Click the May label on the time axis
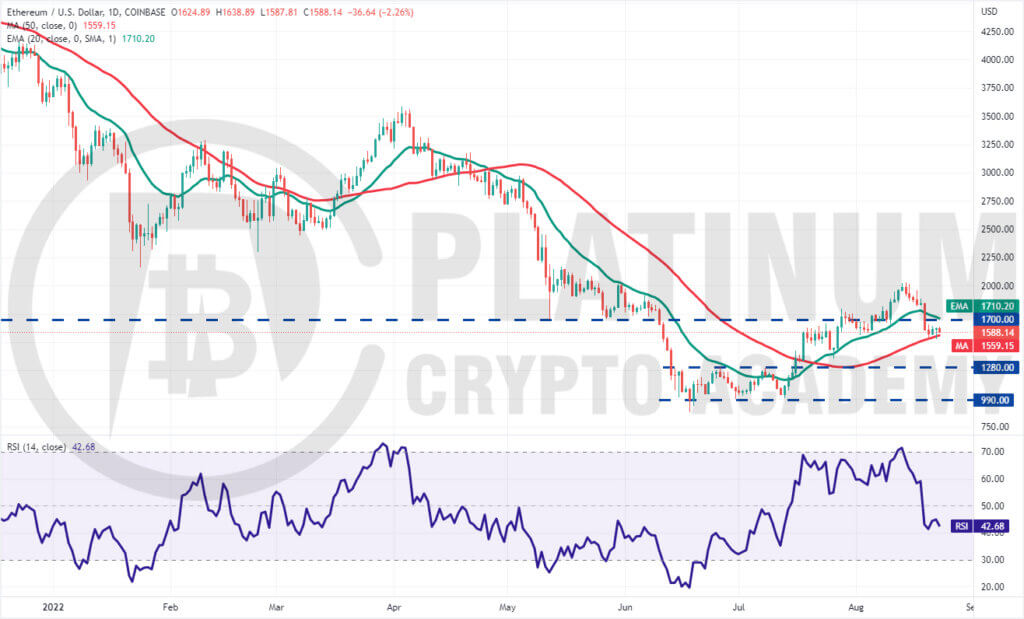The width and height of the screenshot is (1024, 619). 507,607
